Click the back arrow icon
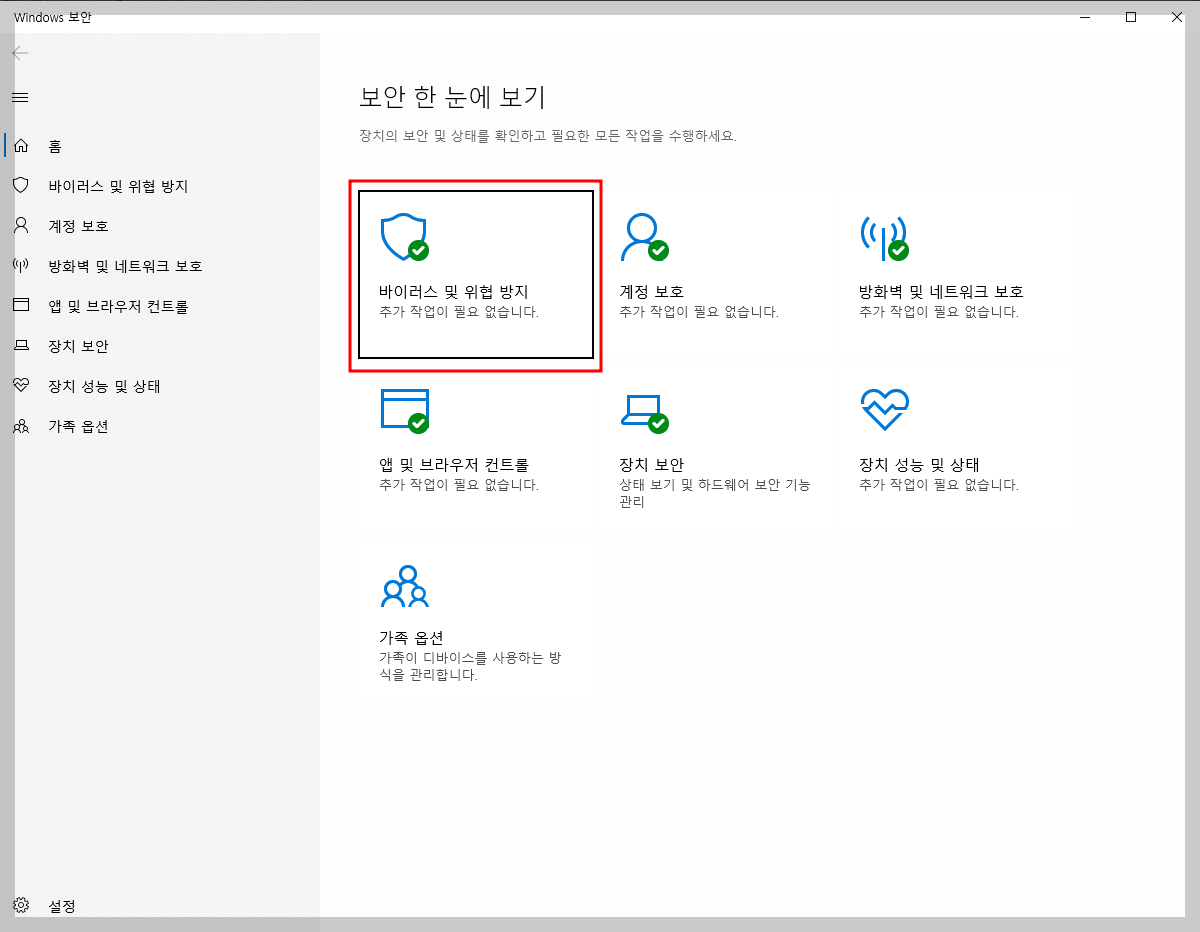This screenshot has height=932, width=1200. tap(20, 53)
